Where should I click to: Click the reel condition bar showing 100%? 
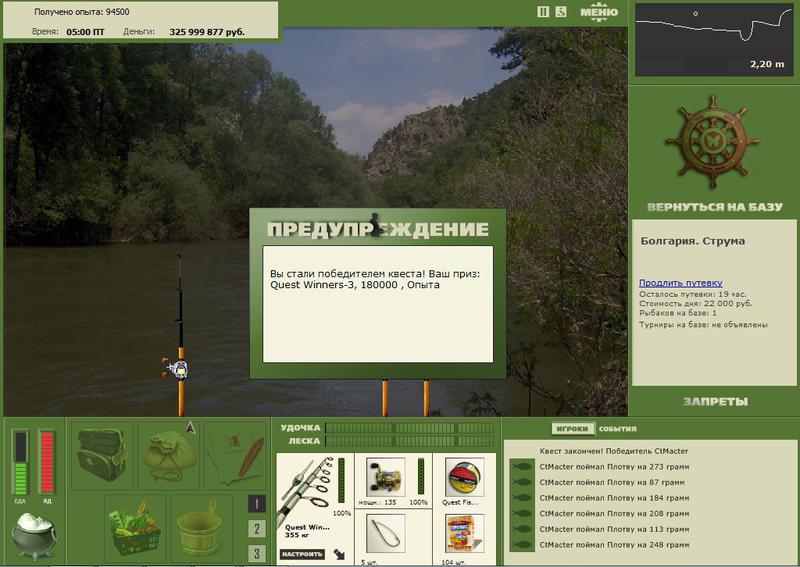[x=421, y=476]
